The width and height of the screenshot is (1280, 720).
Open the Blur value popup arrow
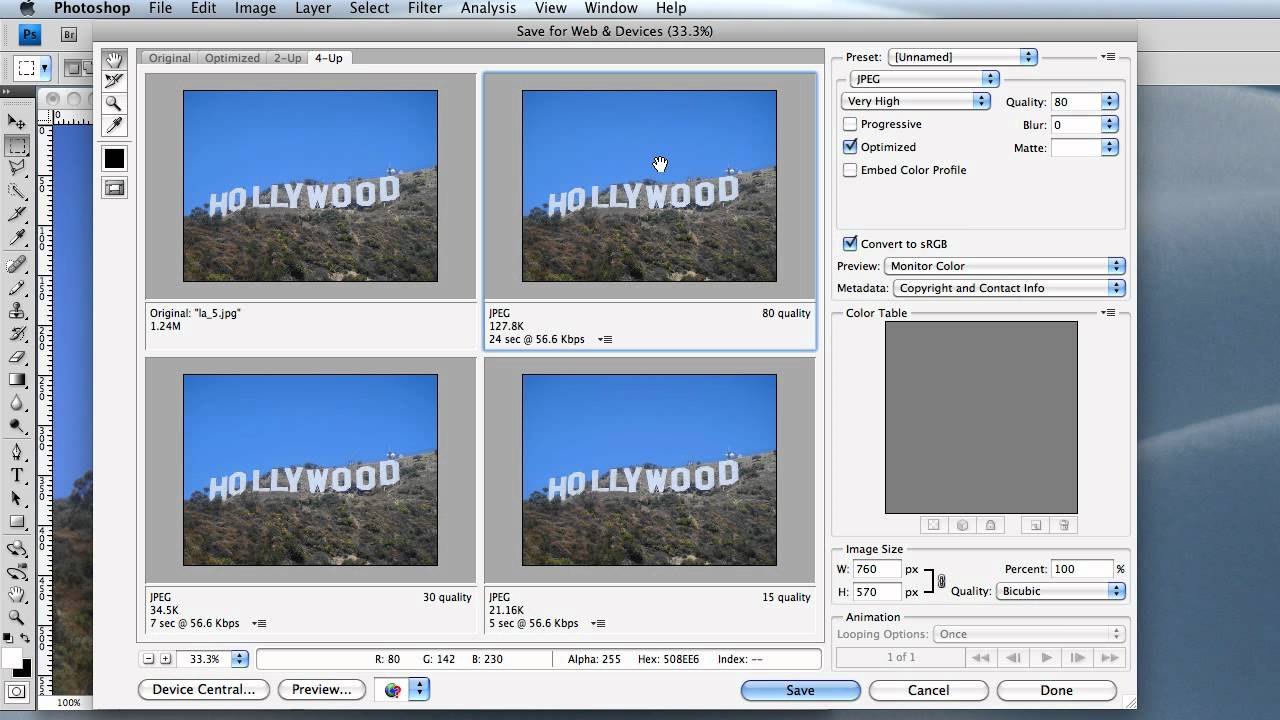1109,125
